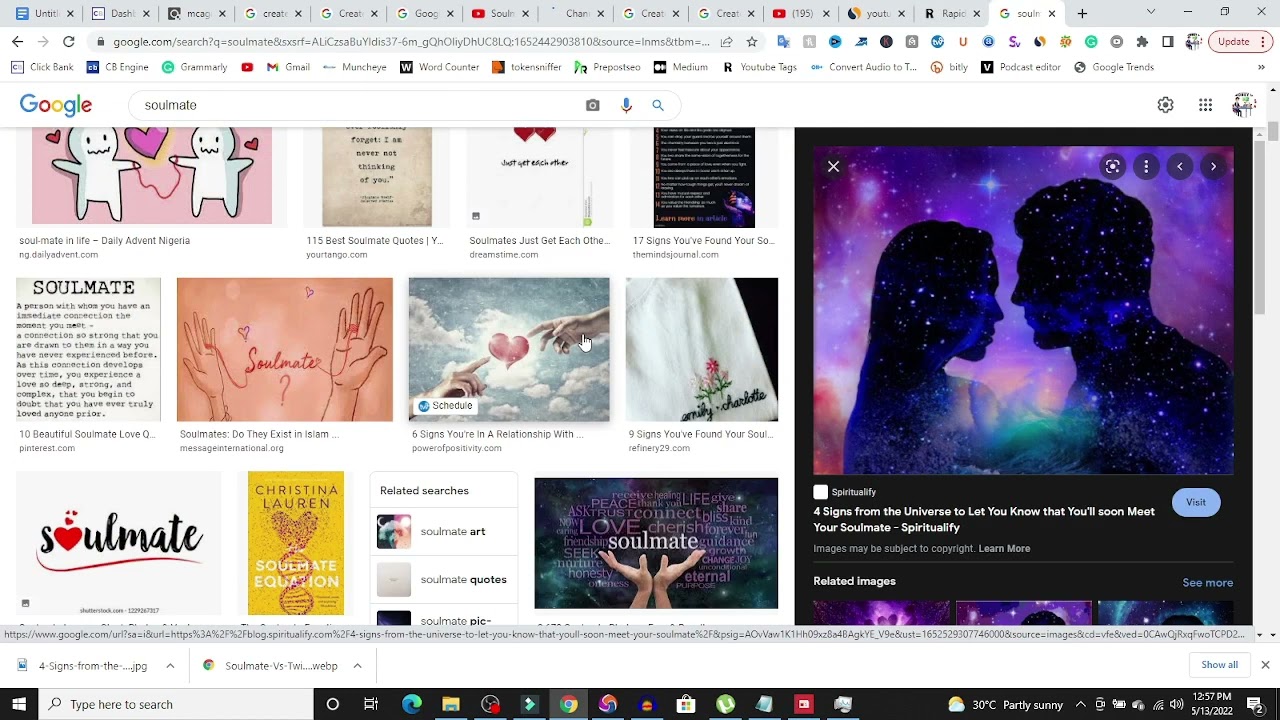Image resolution: width=1280 pixels, height=720 pixels.
Task: Click the Google Translate extension icon
Action: click(784, 42)
